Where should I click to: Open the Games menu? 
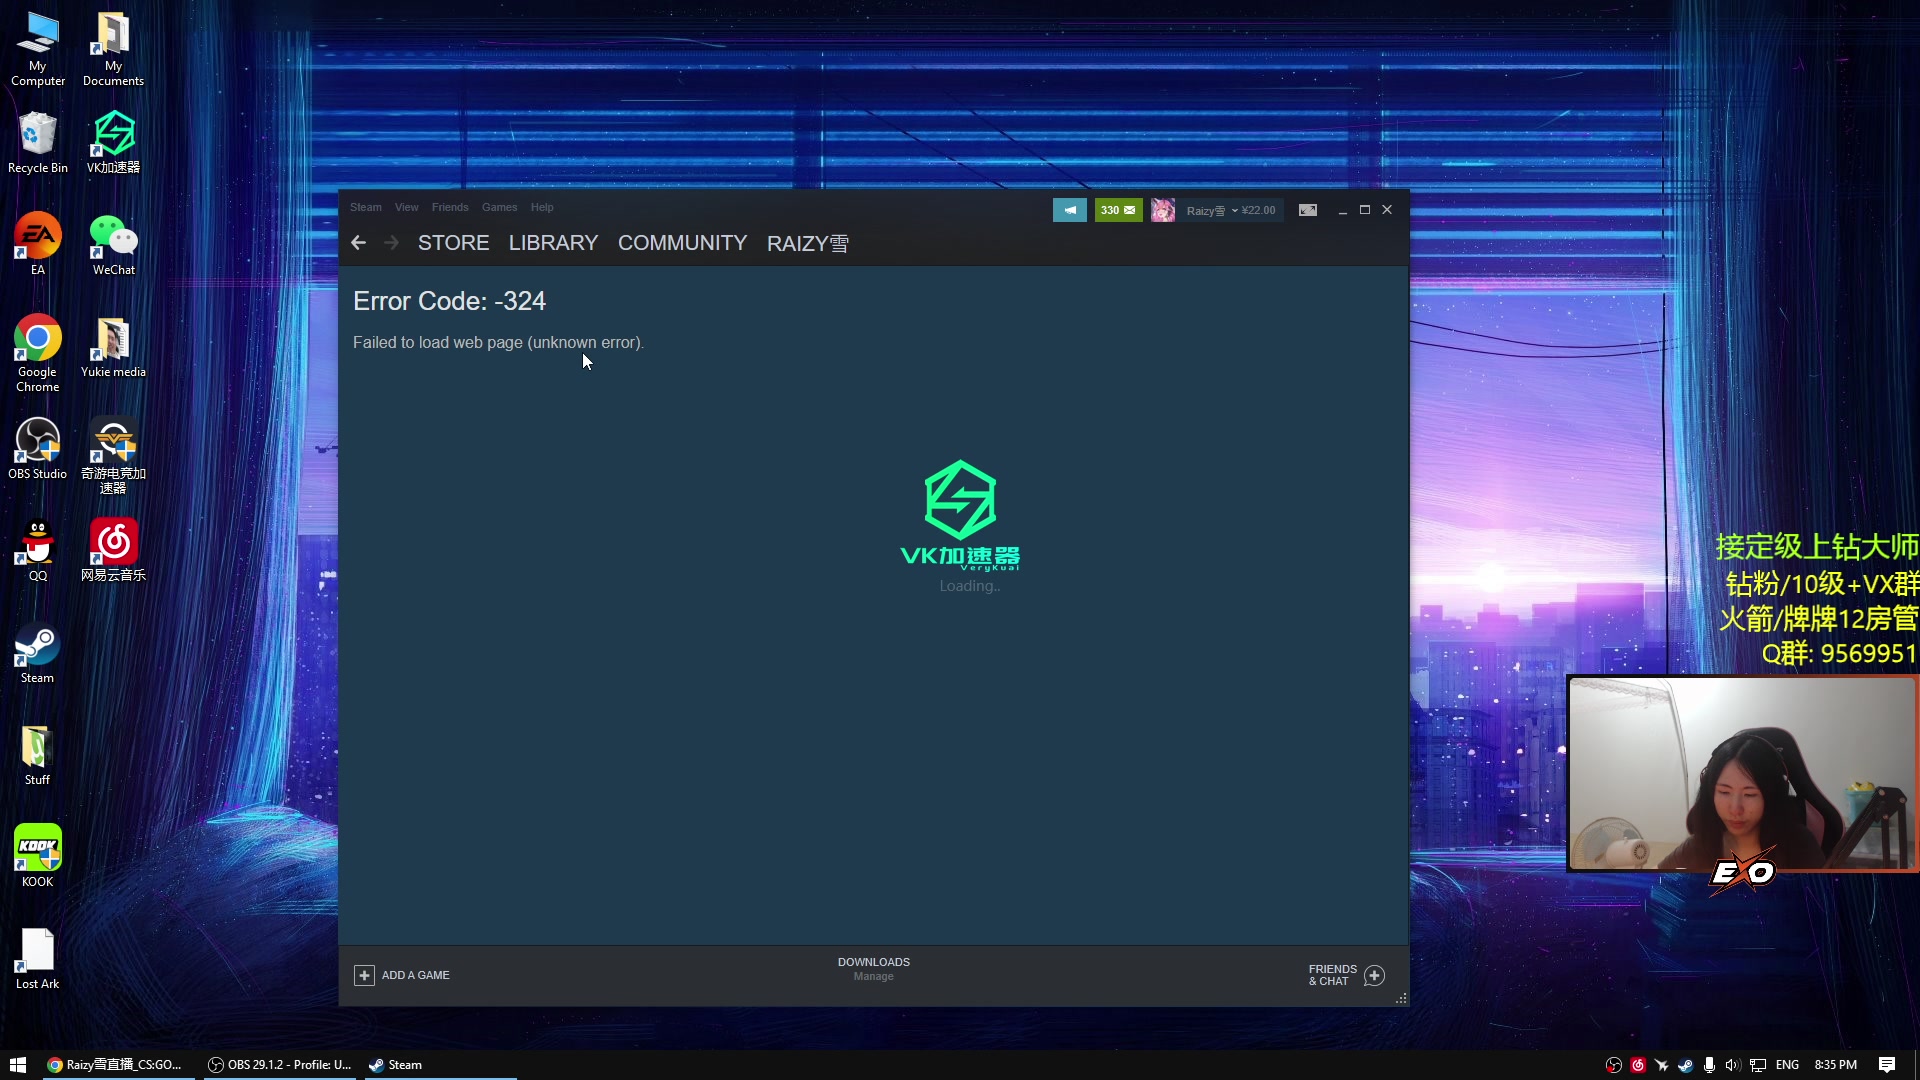(x=499, y=207)
